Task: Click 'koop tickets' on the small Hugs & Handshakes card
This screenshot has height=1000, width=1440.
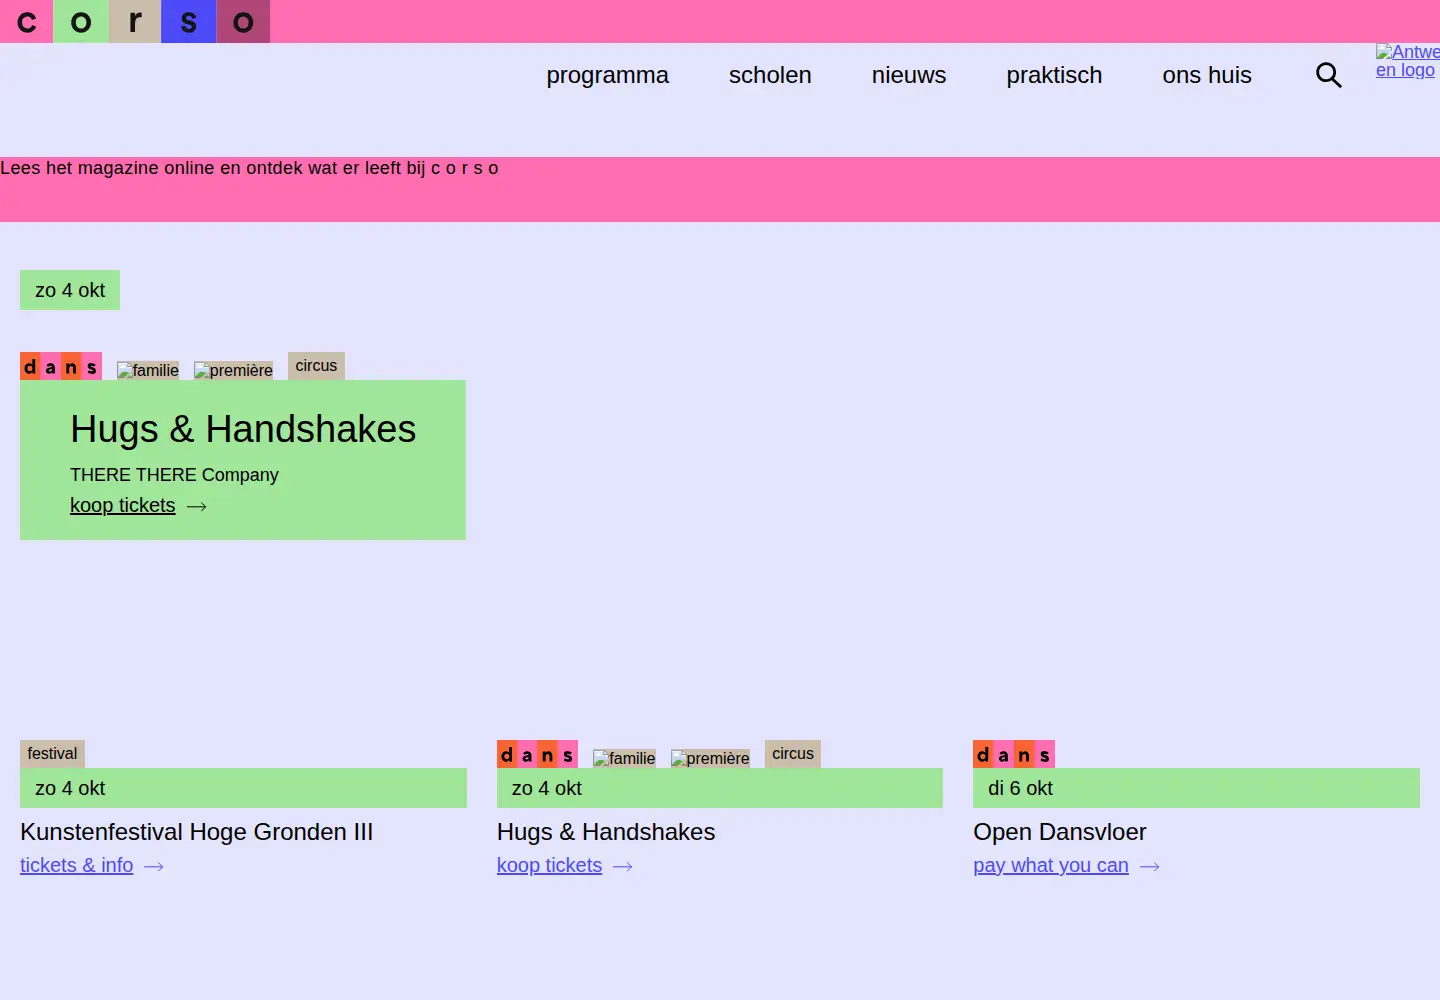Action: [x=549, y=865]
